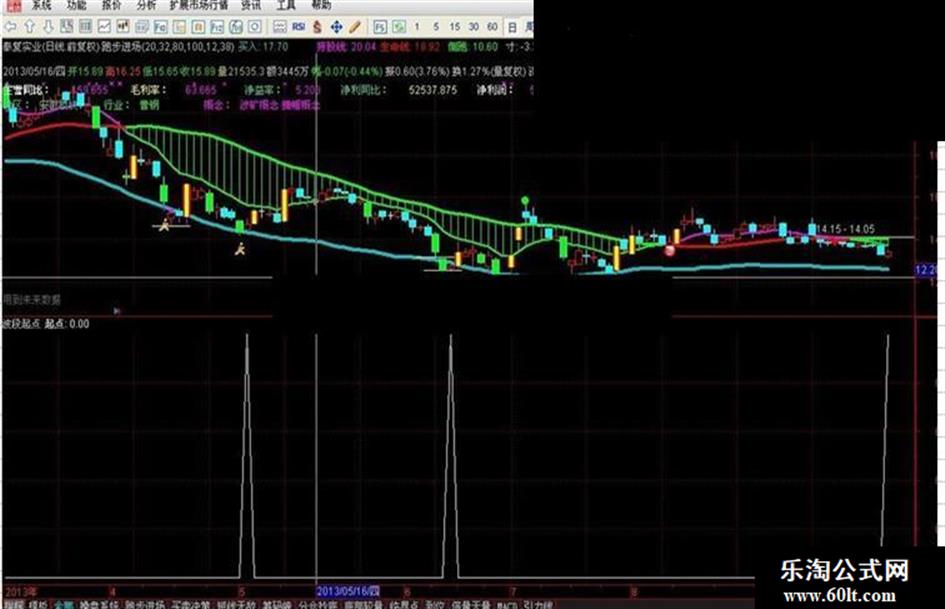The width and height of the screenshot is (945, 609).
Task: Open the line chart view icon
Action: [x=104, y=27]
